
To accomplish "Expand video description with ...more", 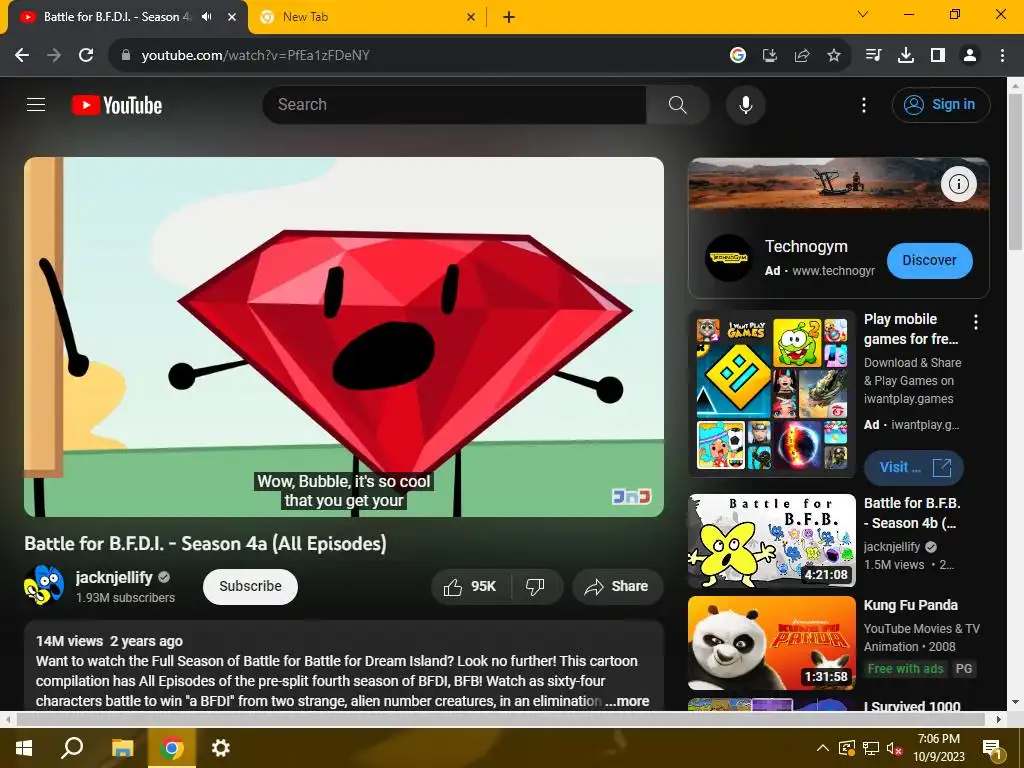I will coord(626,701).
